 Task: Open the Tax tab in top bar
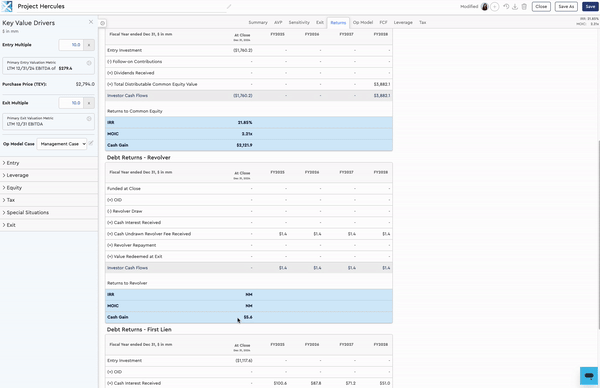click(422, 23)
